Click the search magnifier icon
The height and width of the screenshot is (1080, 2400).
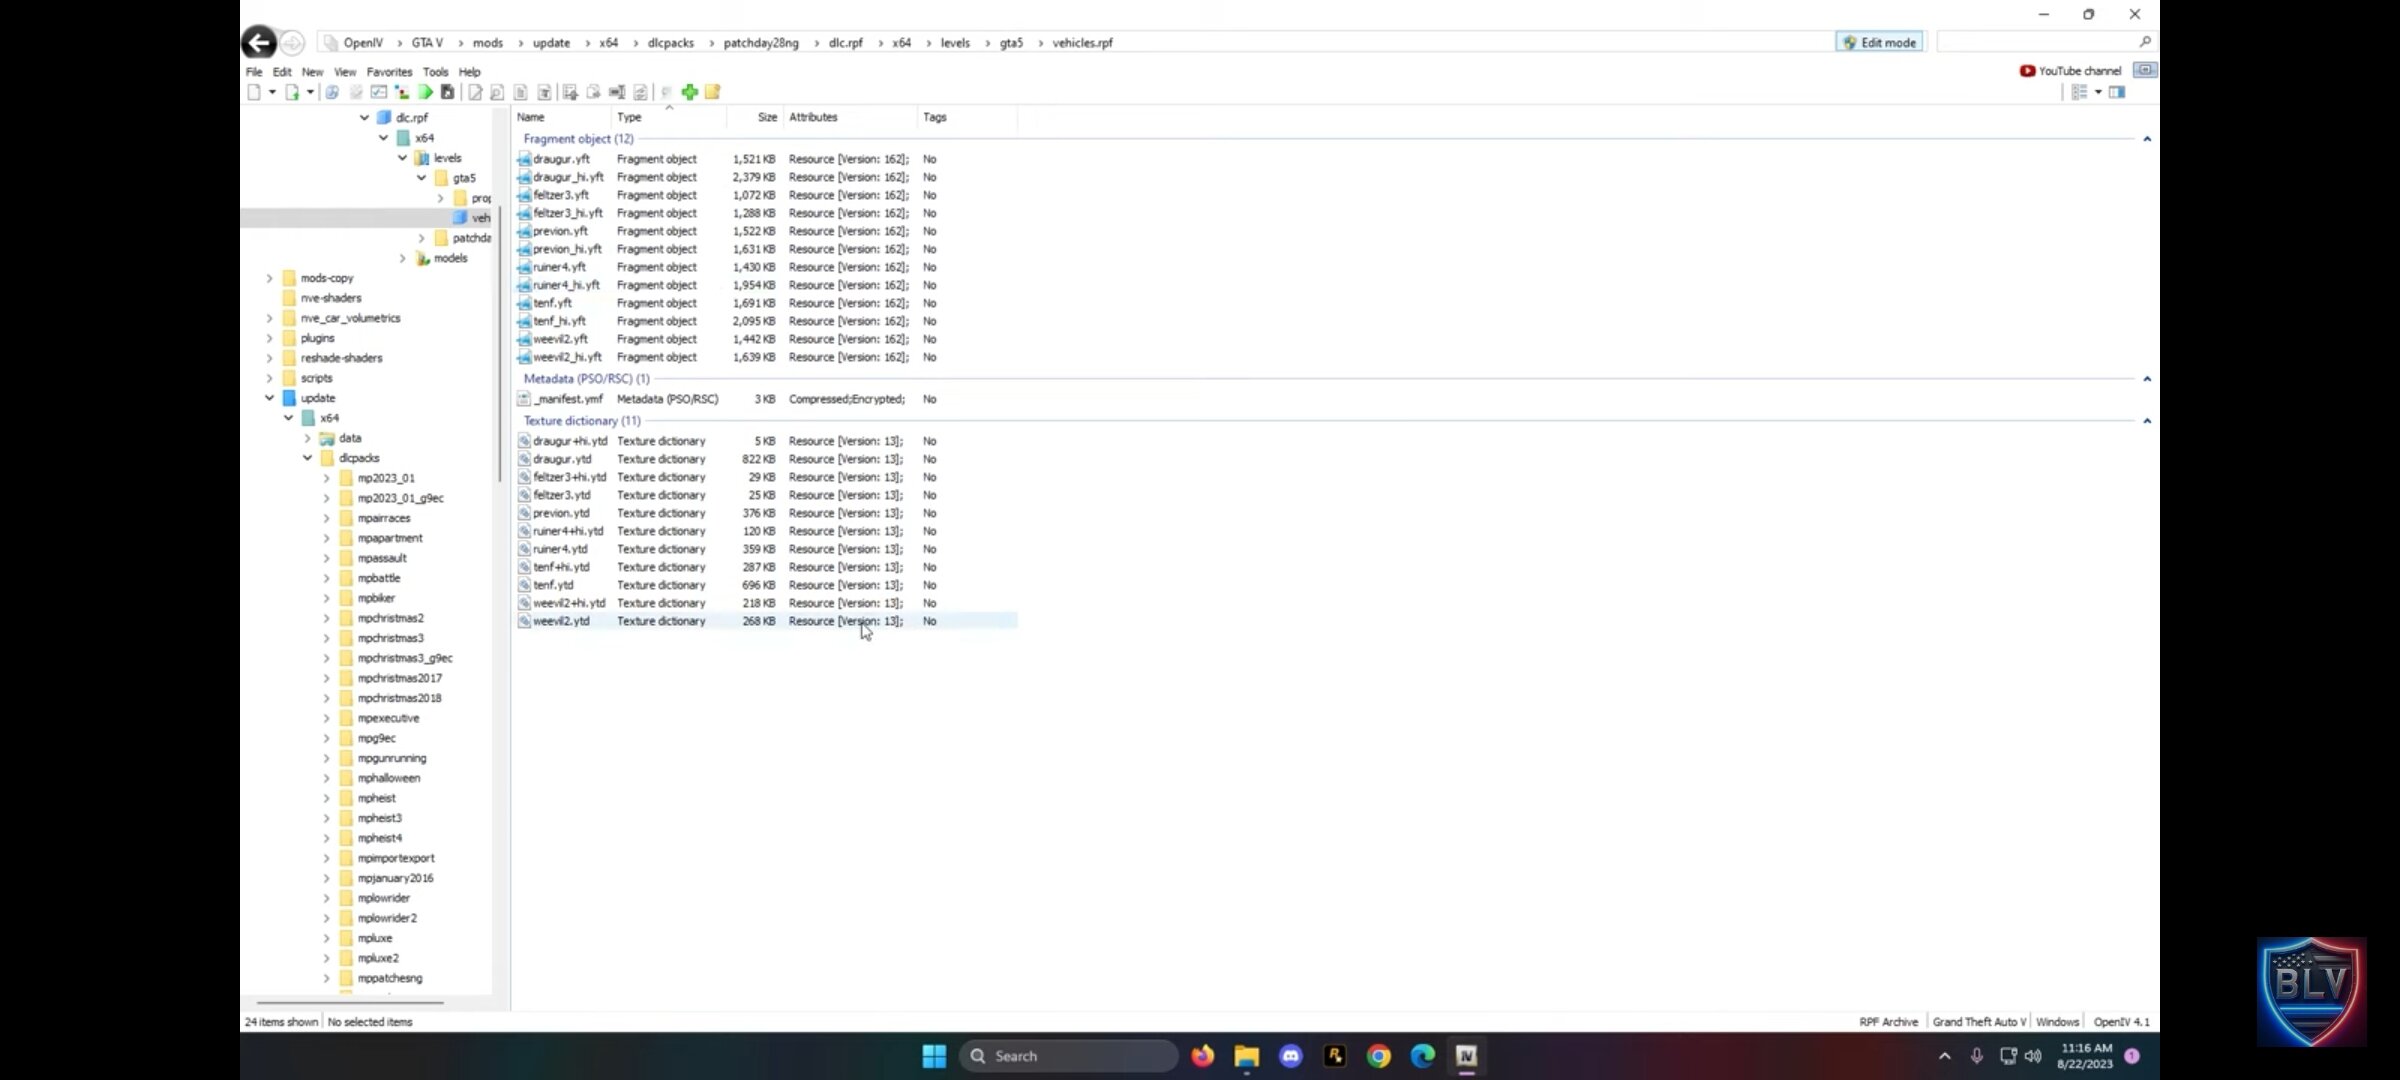pyautogui.click(x=2144, y=42)
